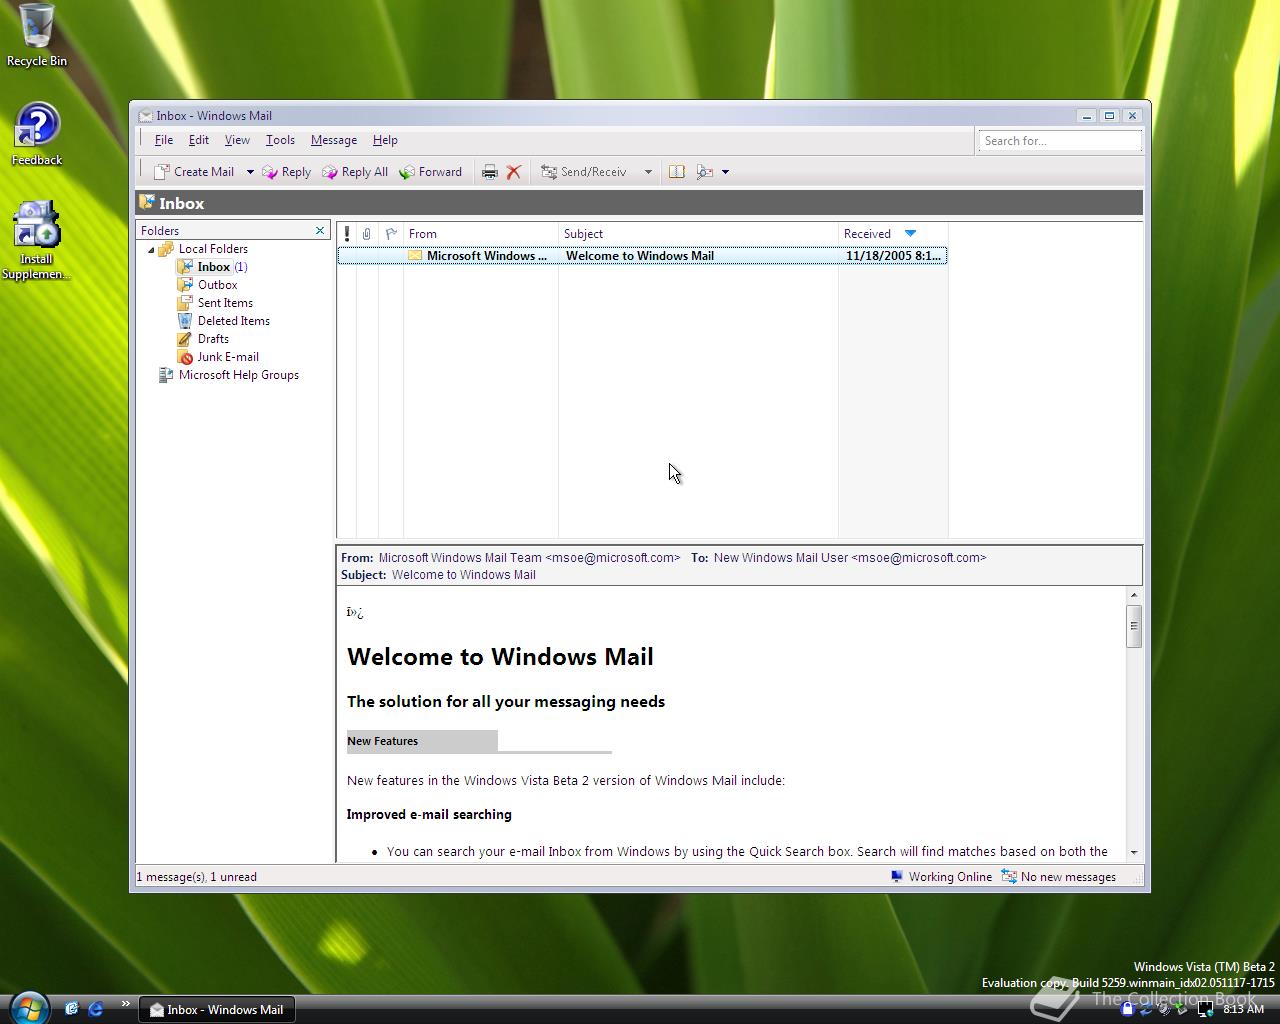Open the Send/Receive dropdown arrow
The height and width of the screenshot is (1024, 1280).
click(x=648, y=172)
